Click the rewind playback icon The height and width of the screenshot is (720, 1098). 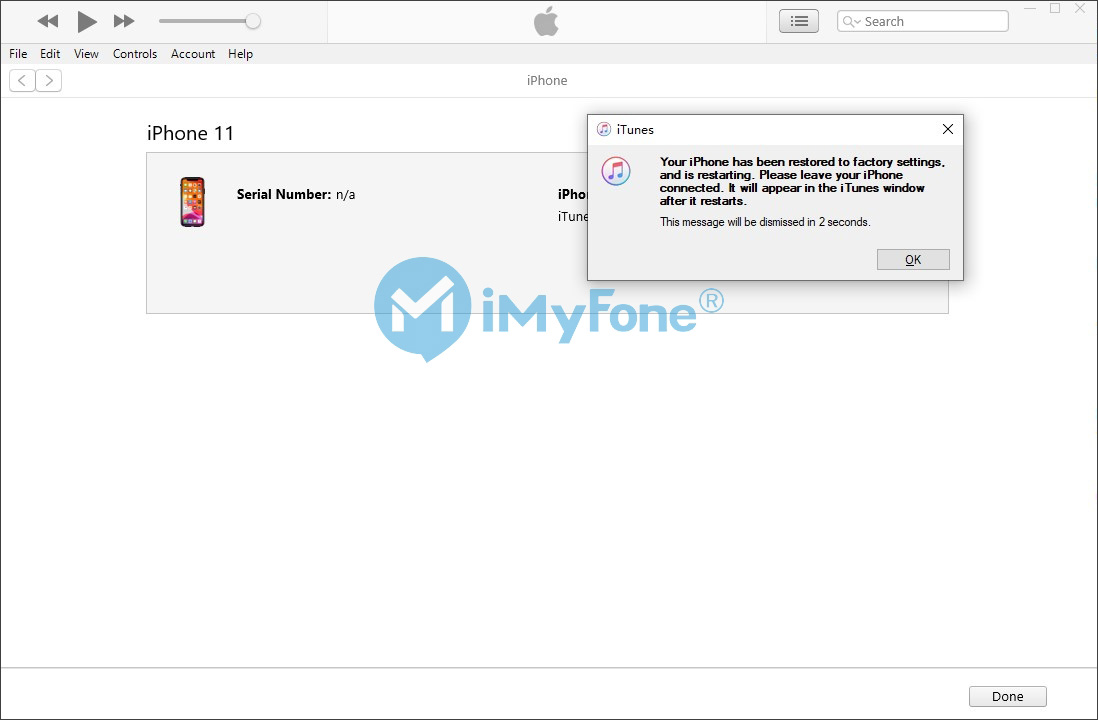[48, 21]
